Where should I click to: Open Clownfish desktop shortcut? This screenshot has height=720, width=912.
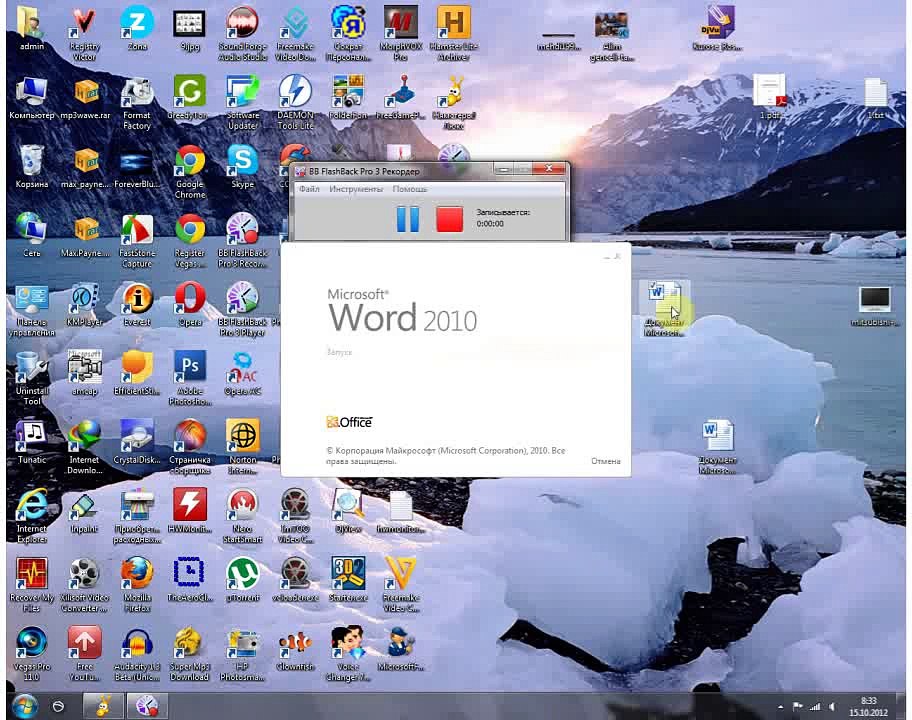pyautogui.click(x=295, y=648)
